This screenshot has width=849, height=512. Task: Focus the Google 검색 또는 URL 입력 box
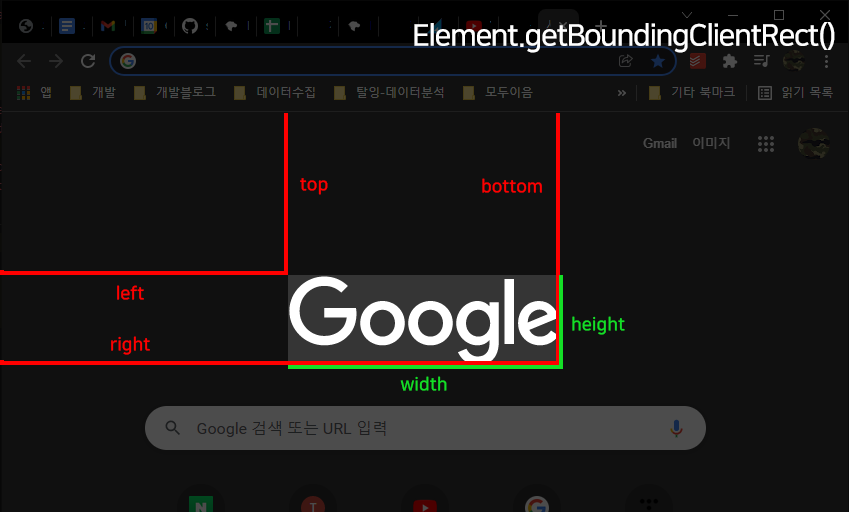point(425,428)
